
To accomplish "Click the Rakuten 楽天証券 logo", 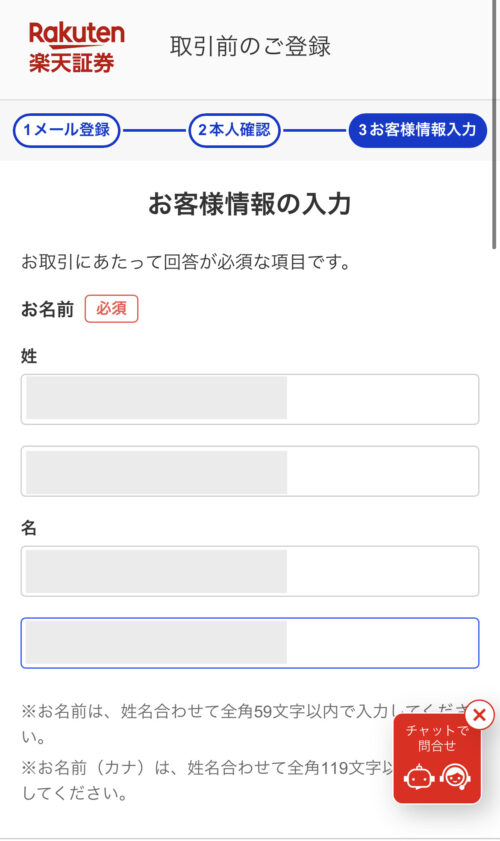I will (76, 47).
